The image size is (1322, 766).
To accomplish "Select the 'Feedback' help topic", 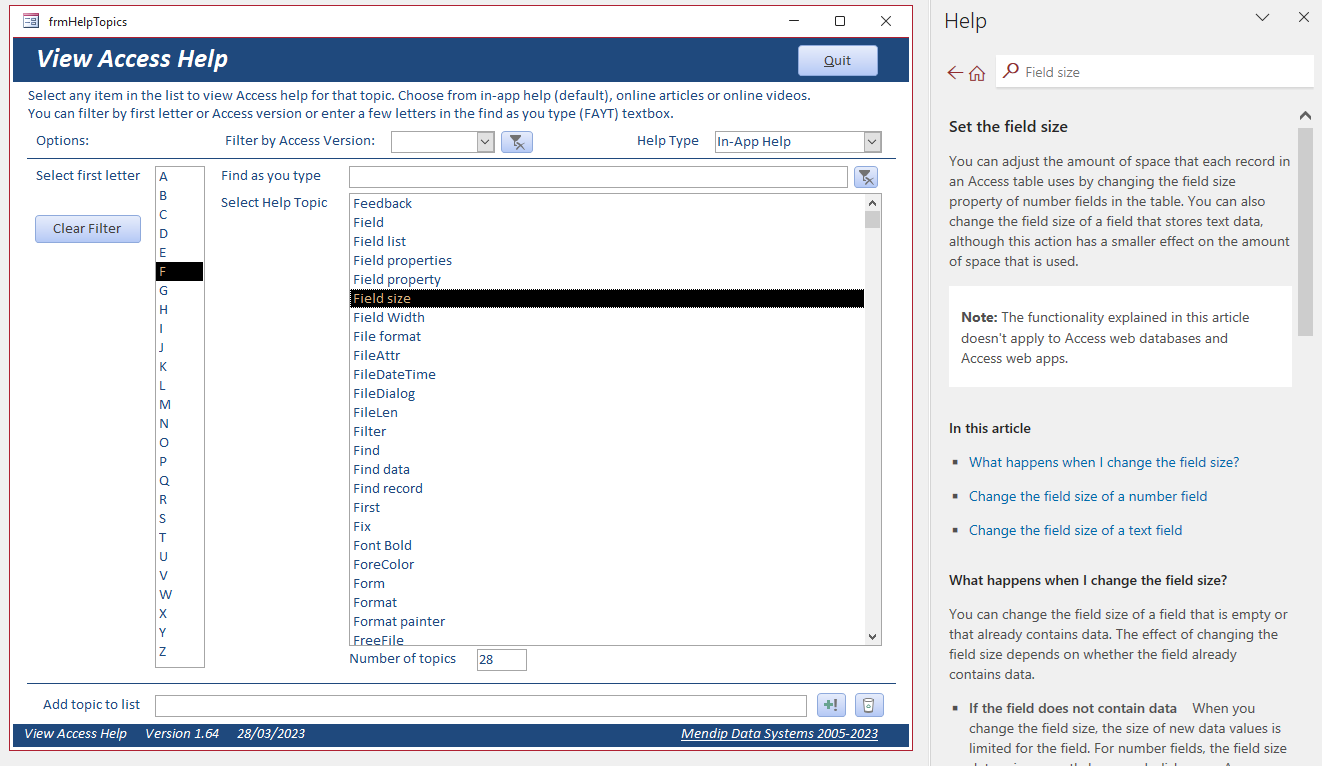I will pos(607,204).
